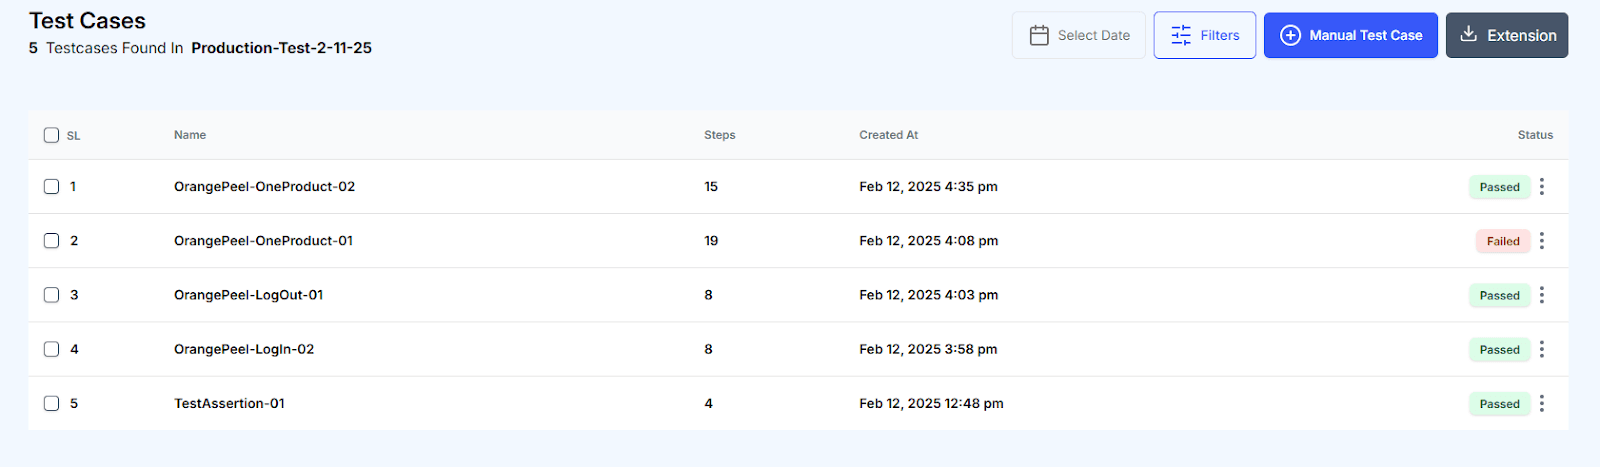This screenshot has height=467, width=1600.
Task: Click the download icon on Extension button
Action: tap(1468, 34)
